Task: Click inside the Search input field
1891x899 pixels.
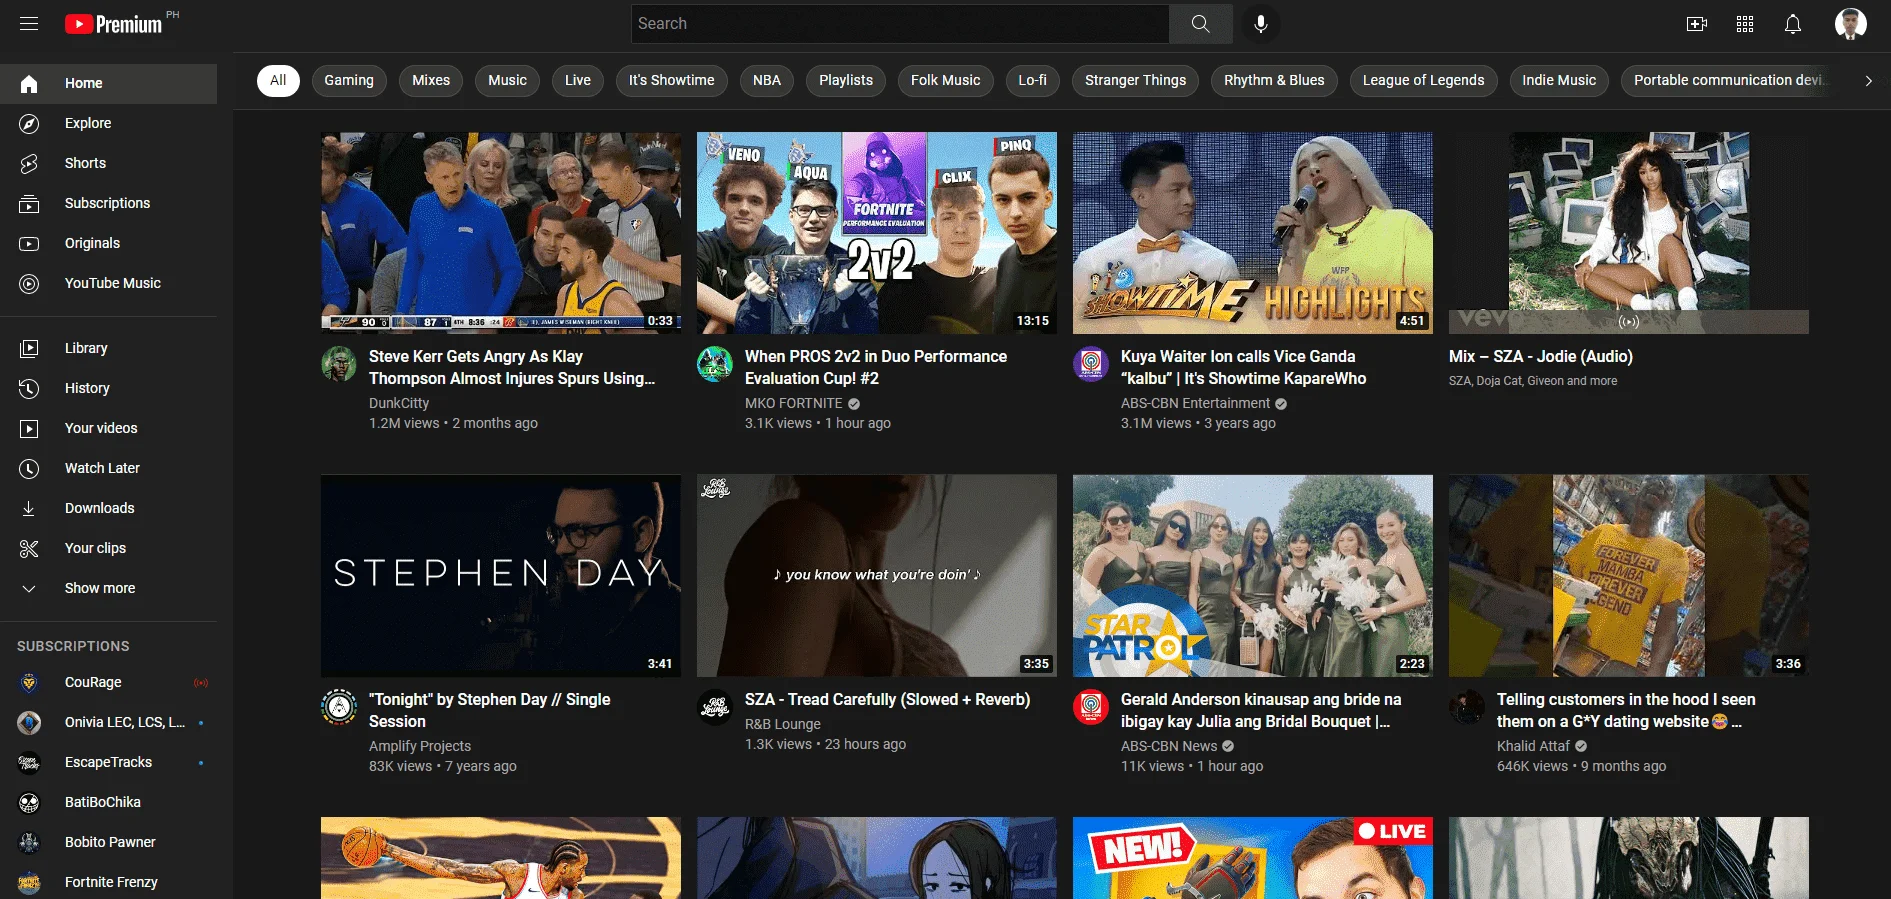Action: click(x=900, y=24)
